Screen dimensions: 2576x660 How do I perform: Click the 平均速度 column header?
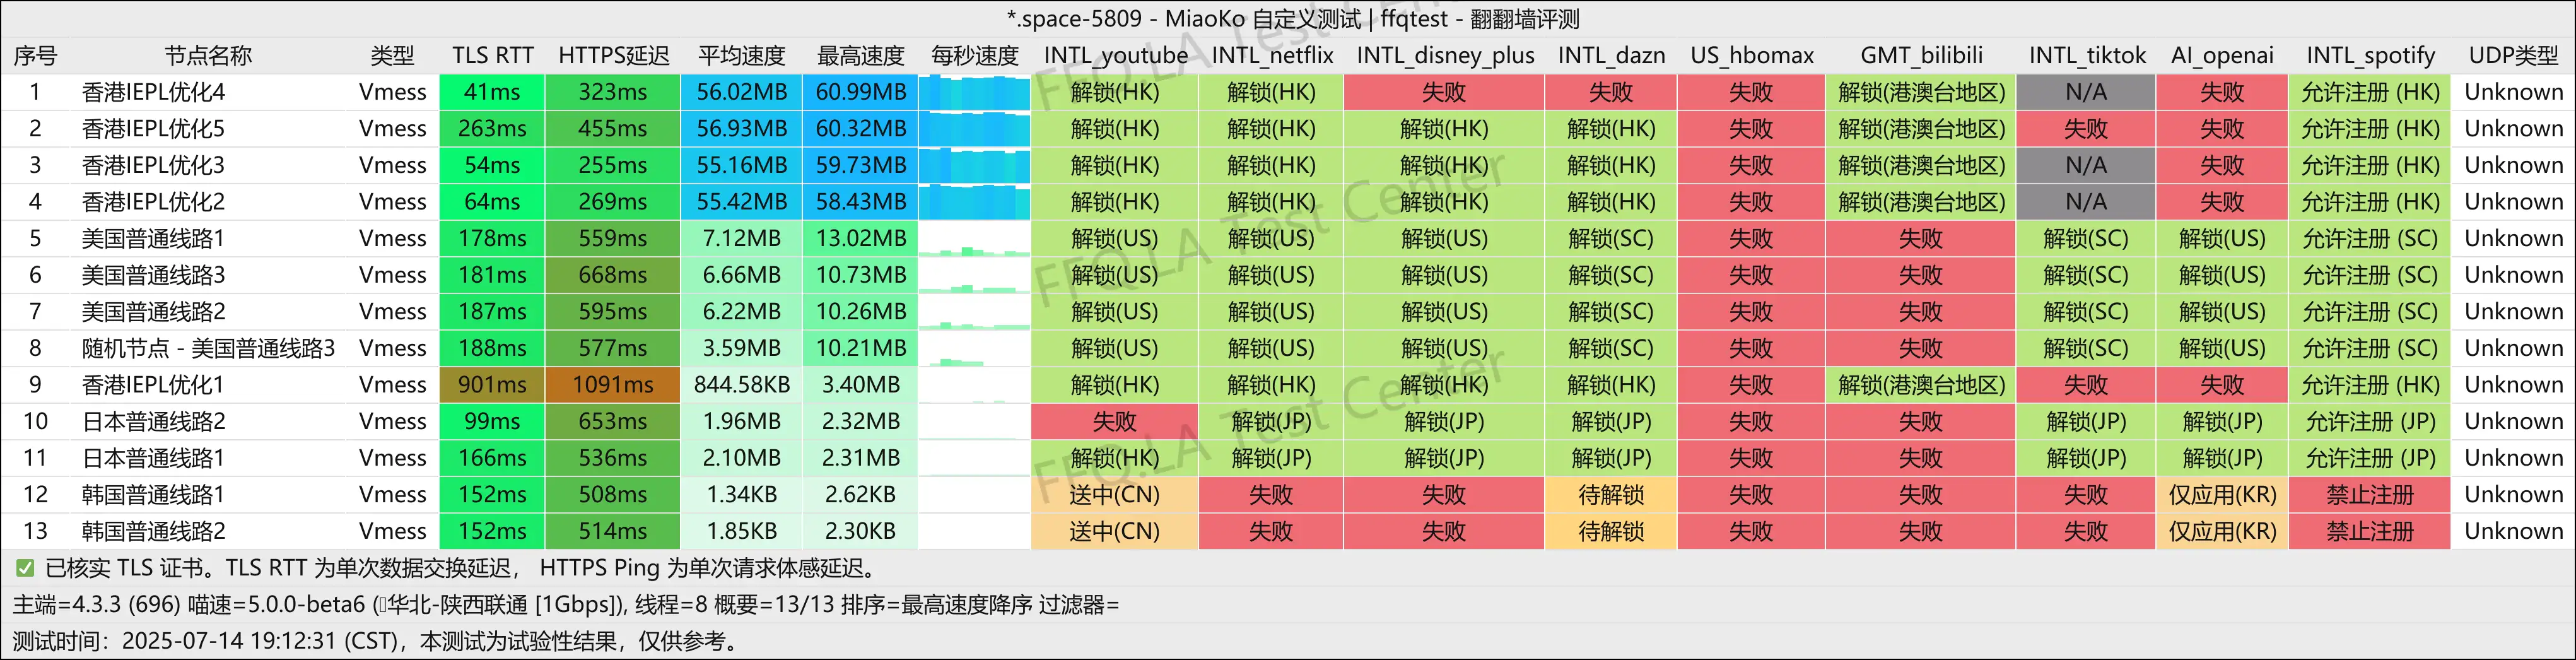pyautogui.click(x=741, y=56)
